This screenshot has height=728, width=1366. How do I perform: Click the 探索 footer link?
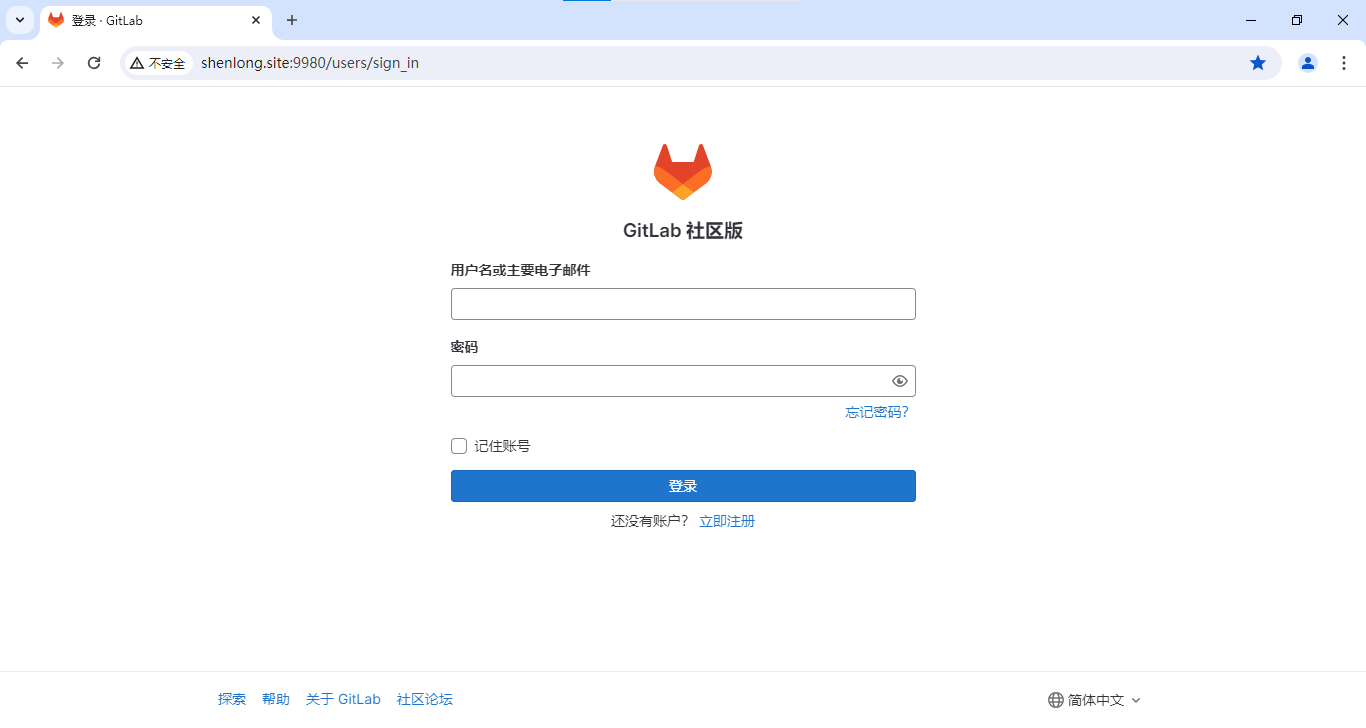(232, 699)
